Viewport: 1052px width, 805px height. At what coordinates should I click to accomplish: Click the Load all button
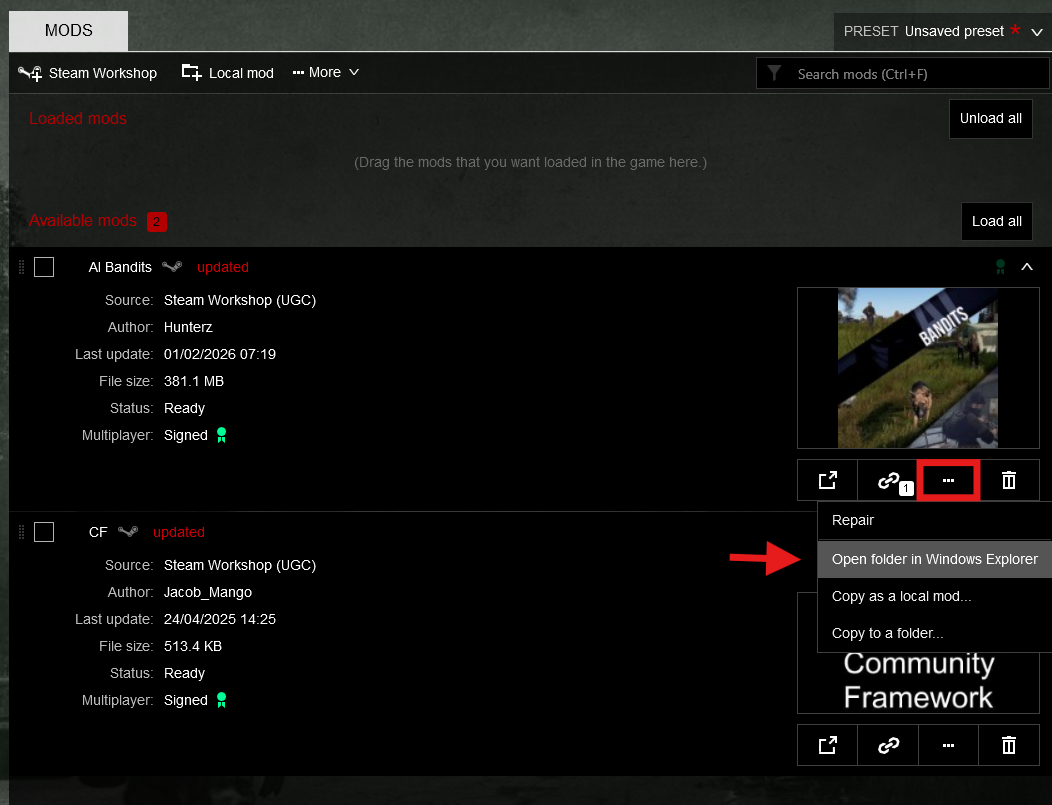click(x=996, y=221)
